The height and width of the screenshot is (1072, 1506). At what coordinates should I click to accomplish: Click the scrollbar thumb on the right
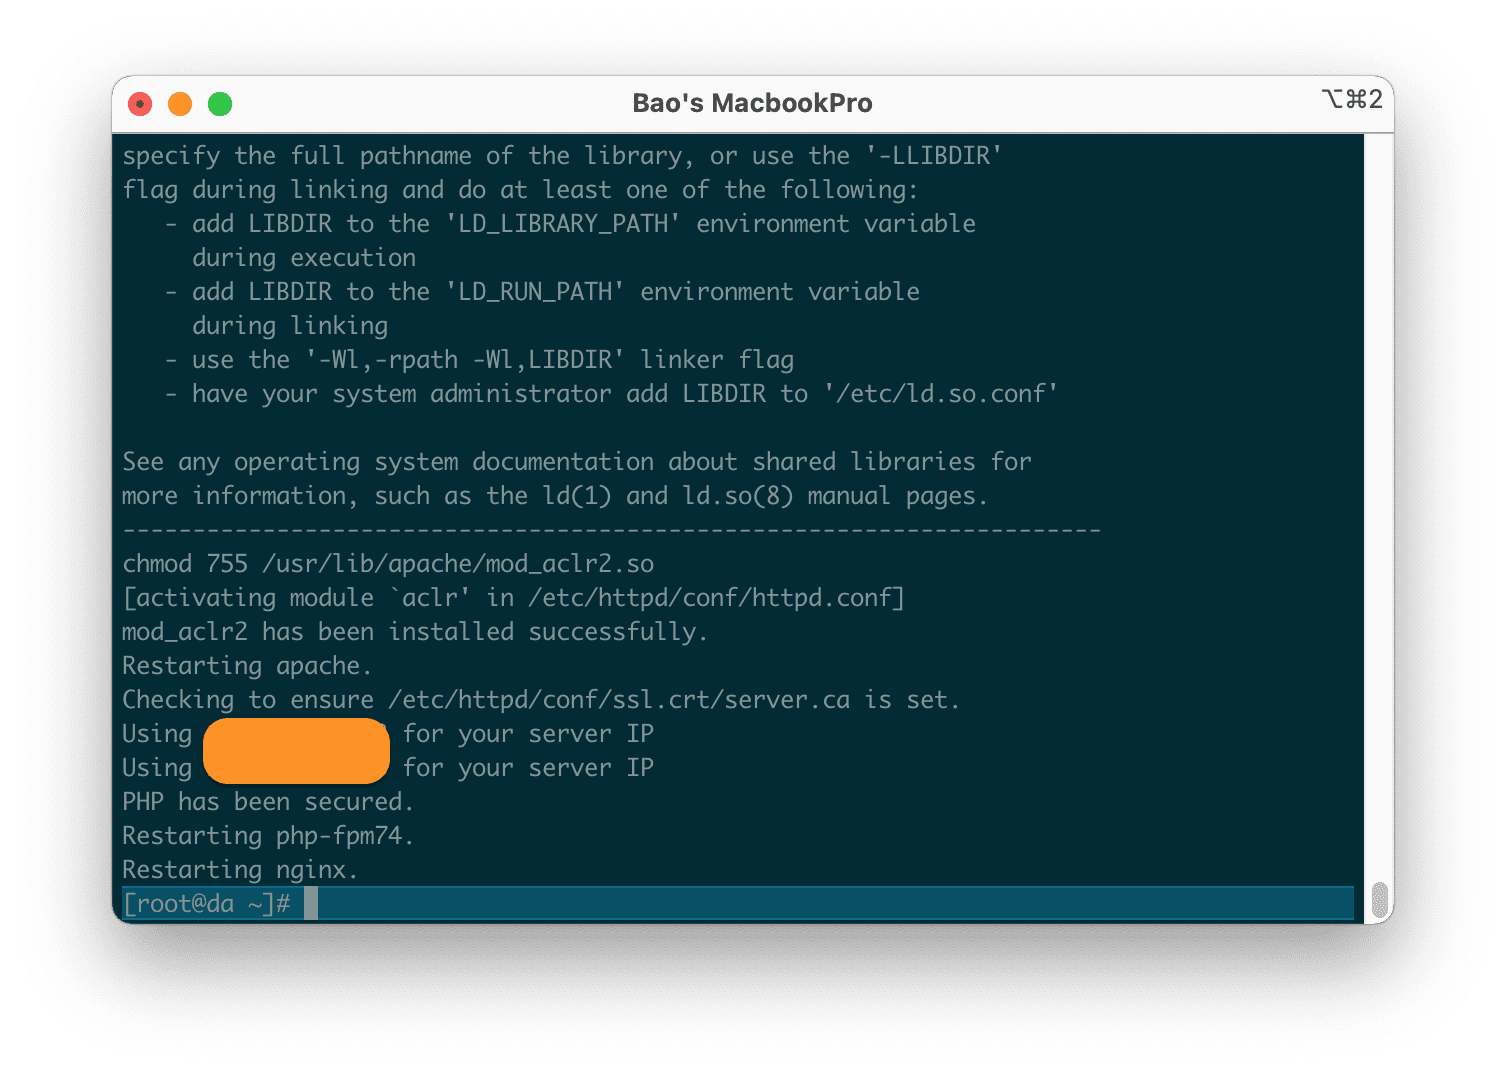click(1380, 897)
